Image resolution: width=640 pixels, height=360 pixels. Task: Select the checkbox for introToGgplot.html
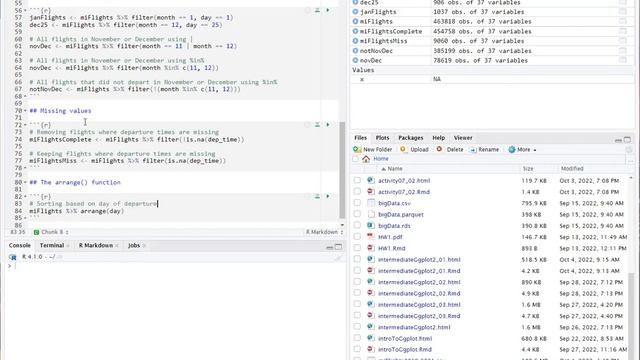(357, 338)
